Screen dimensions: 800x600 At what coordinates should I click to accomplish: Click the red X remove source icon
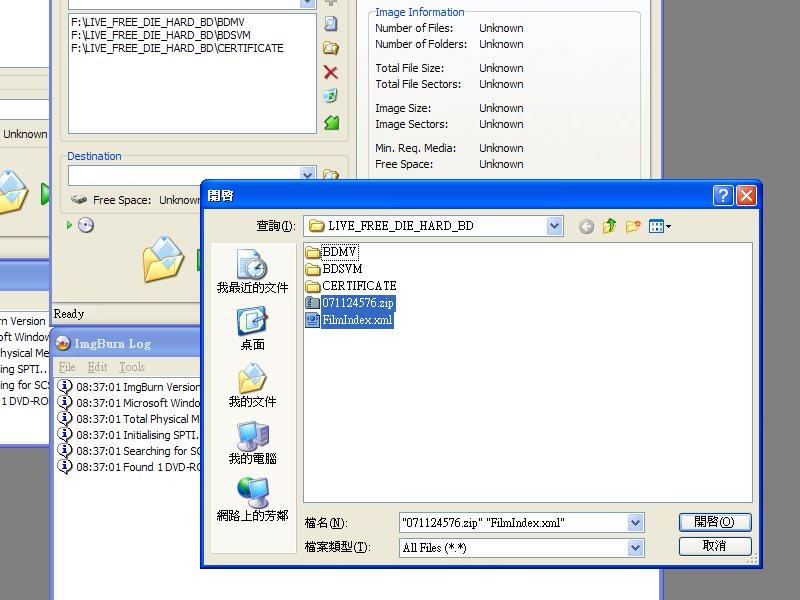click(x=331, y=72)
